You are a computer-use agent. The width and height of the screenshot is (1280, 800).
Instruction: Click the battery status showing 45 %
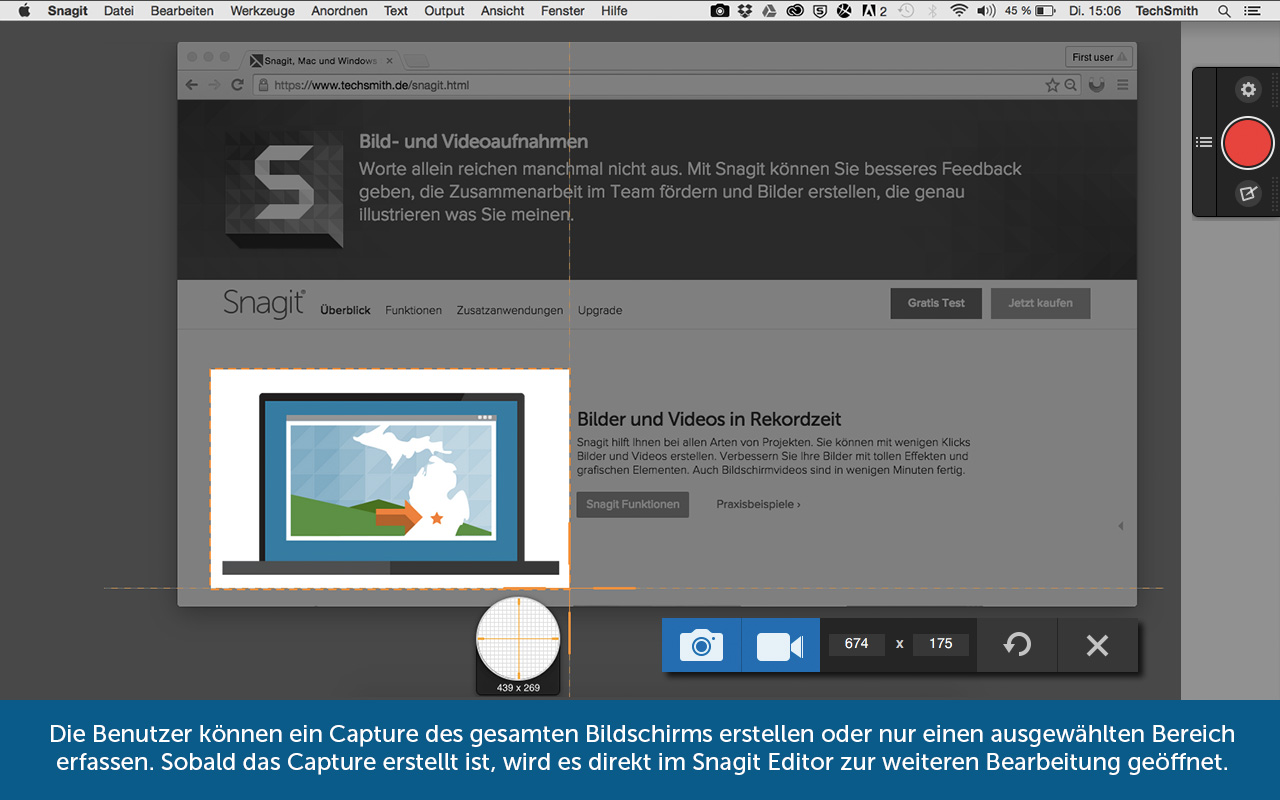point(1030,11)
